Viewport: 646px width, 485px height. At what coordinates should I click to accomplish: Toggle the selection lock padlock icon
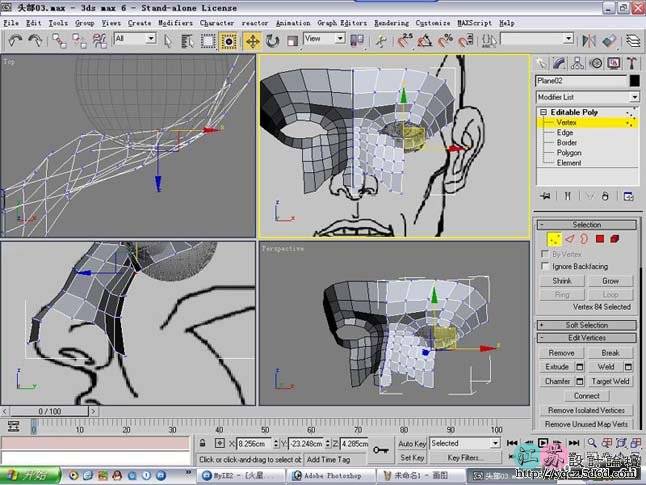pos(204,443)
